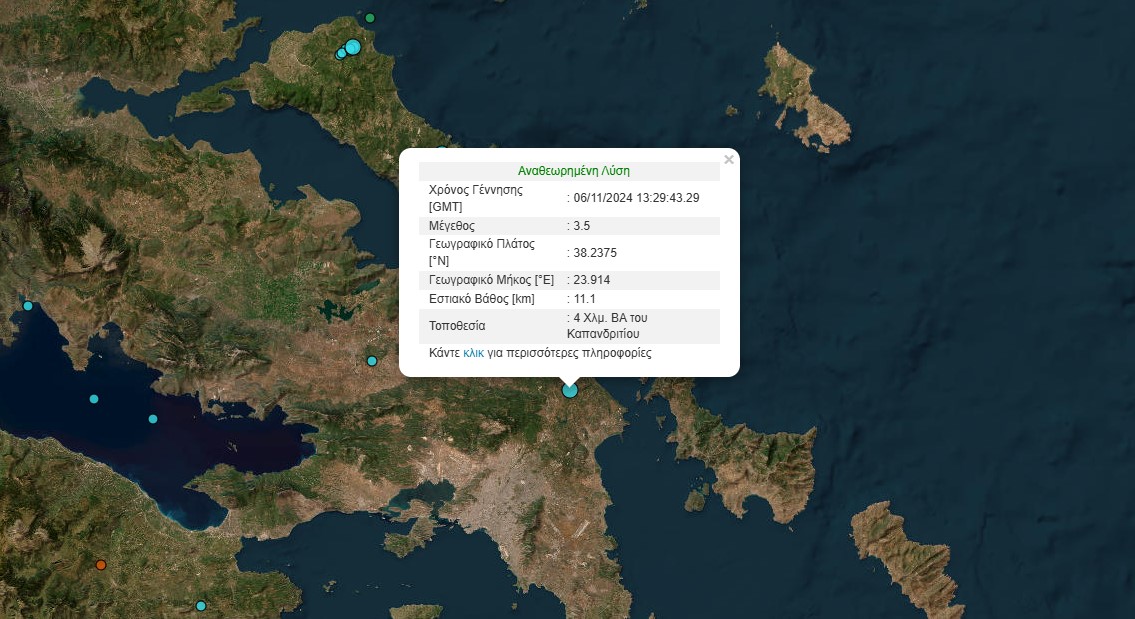Select the green earthquake marker at the top edge
1135x619 pixels.
(370, 16)
